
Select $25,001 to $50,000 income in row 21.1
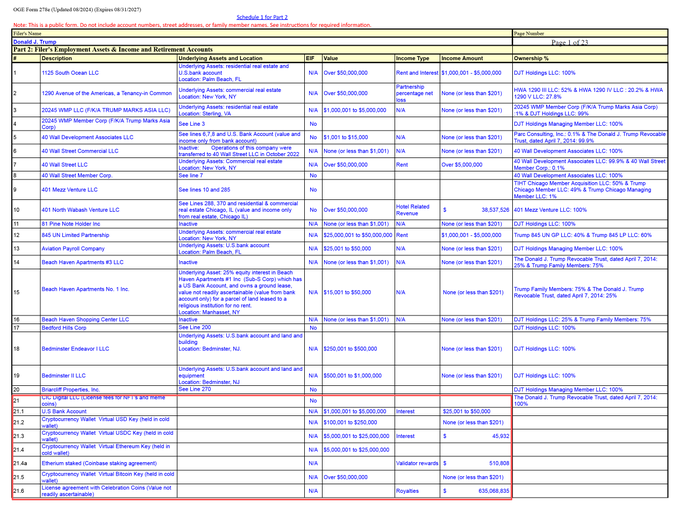click(467, 412)
